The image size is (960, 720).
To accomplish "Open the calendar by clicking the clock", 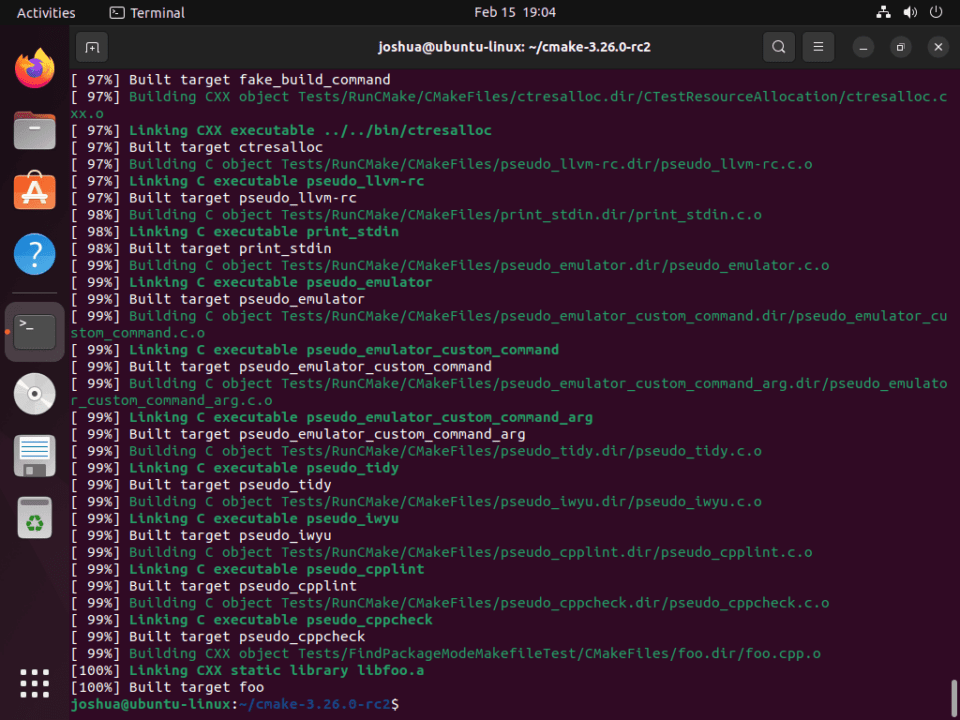I will (514, 12).
